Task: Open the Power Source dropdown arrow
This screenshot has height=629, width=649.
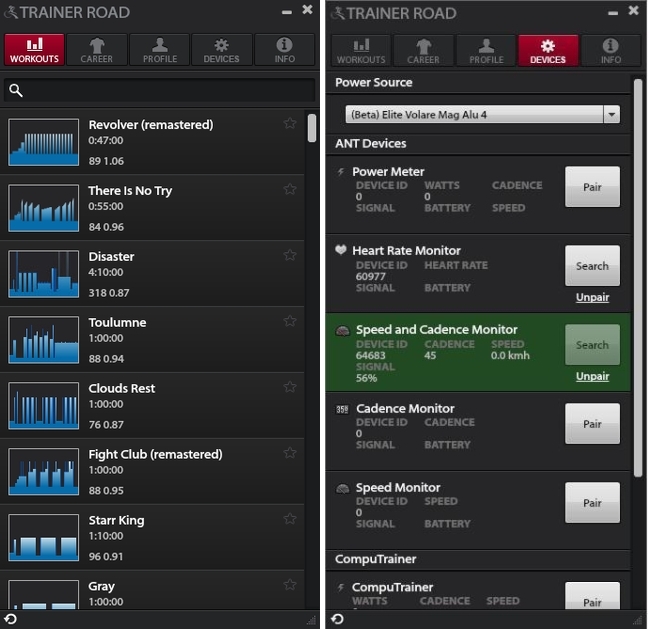Action: click(612, 114)
